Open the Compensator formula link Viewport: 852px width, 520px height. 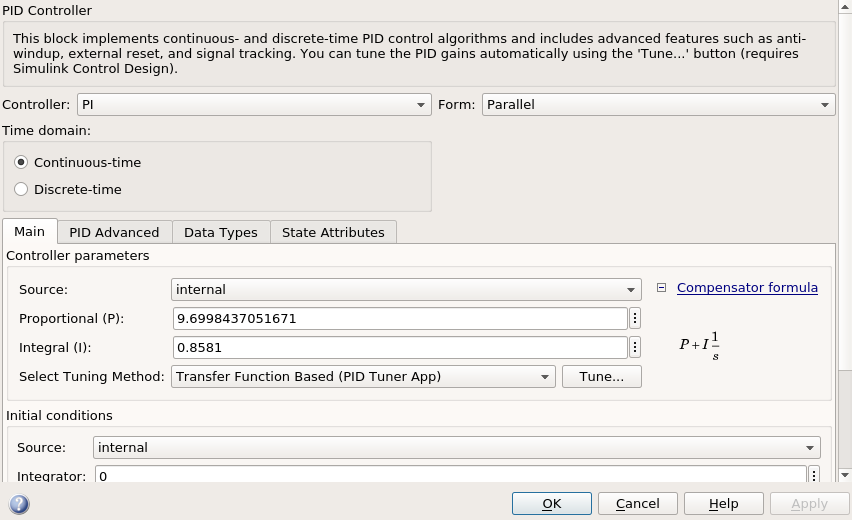(x=747, y=287)
